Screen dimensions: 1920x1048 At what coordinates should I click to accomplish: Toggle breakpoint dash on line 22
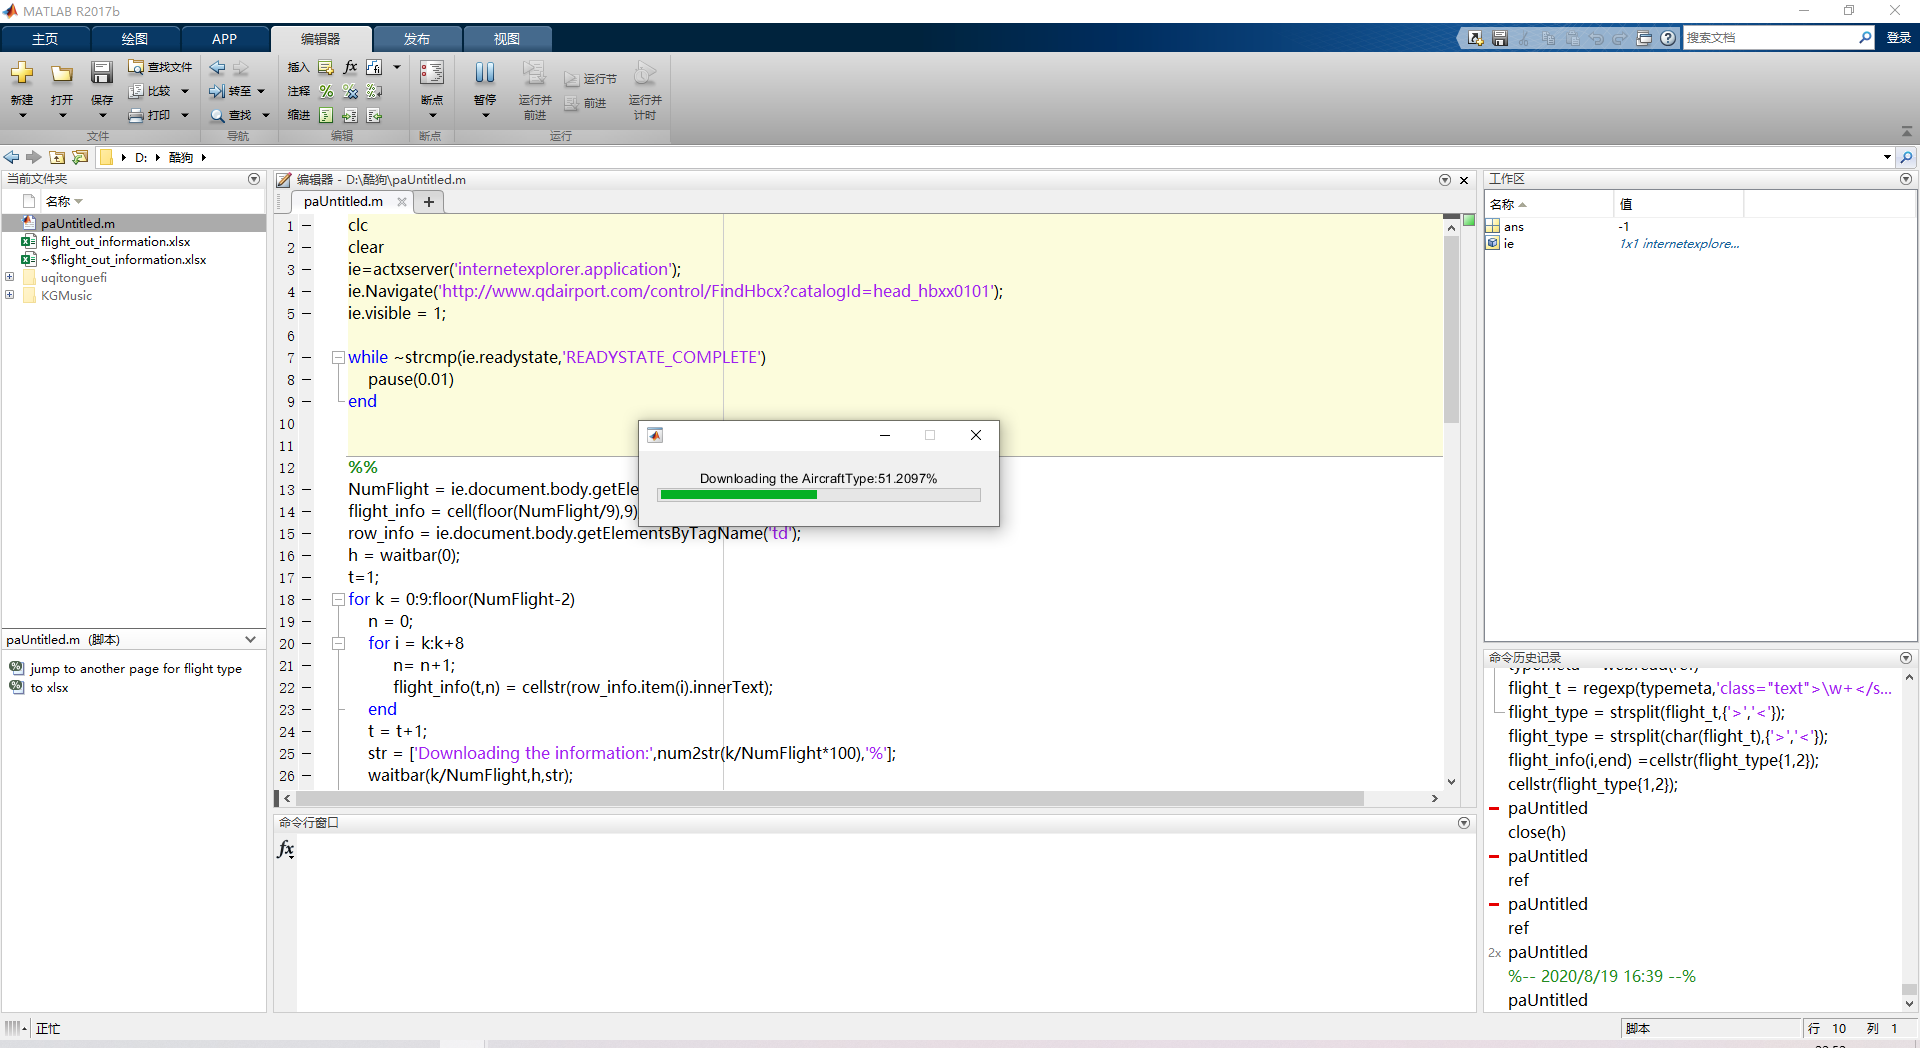pyautogui.click(x=307, y=688)
